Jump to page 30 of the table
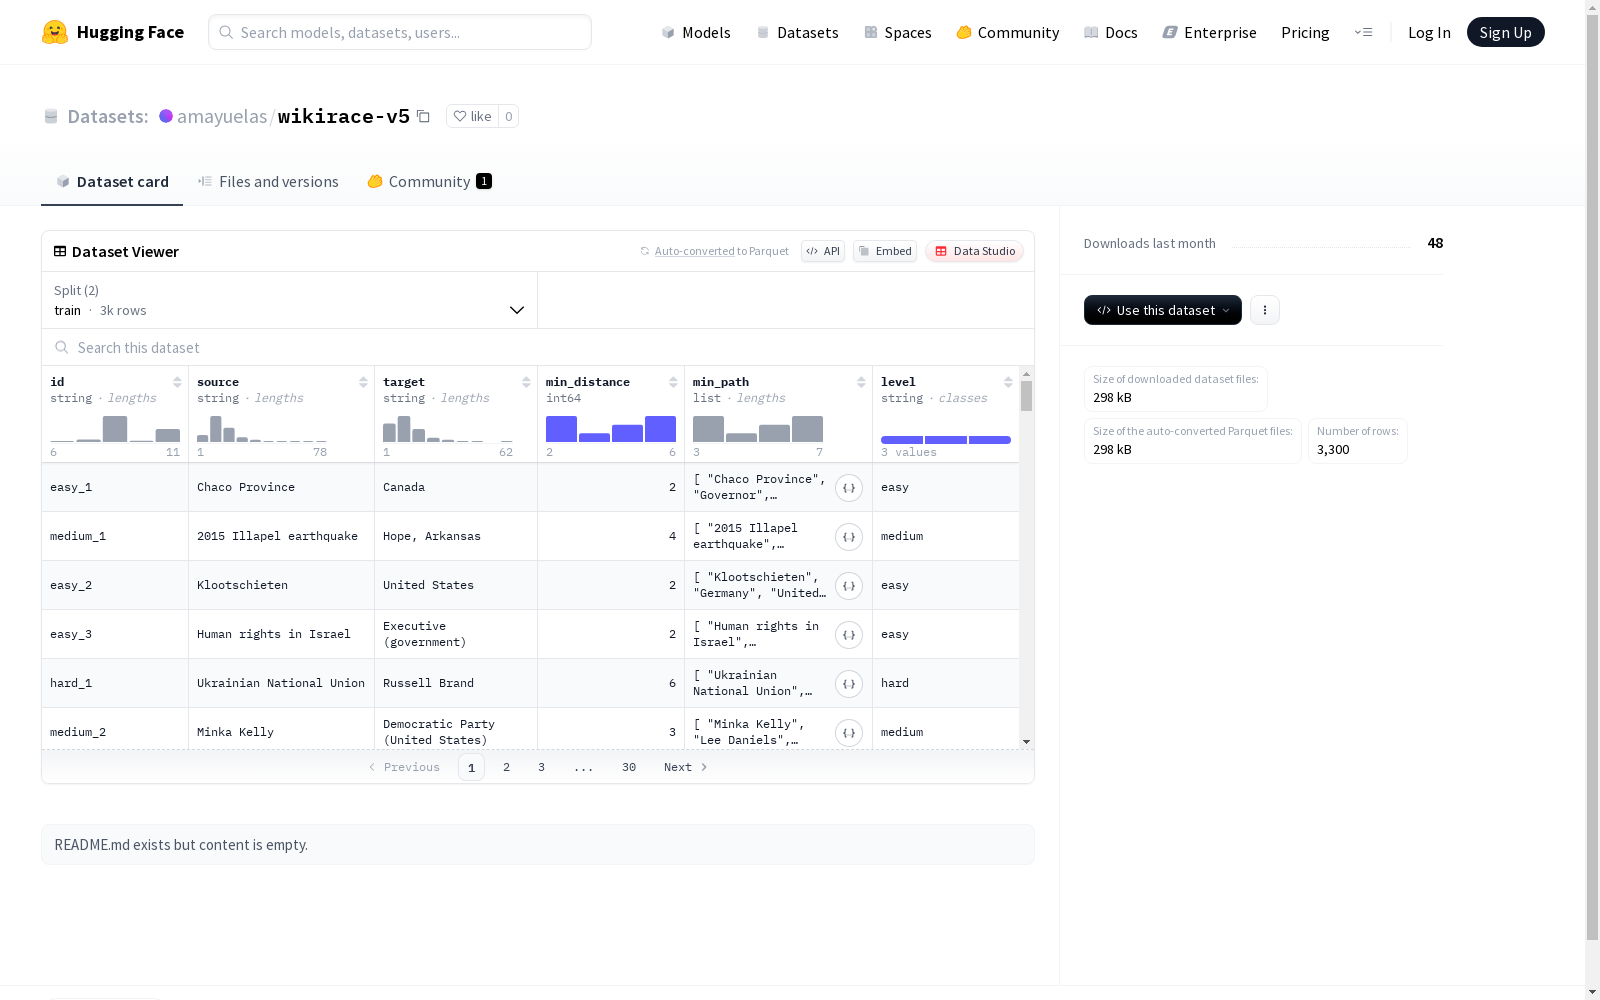Viewport: 1600px width, 1000px height. (x=629, y=767)
